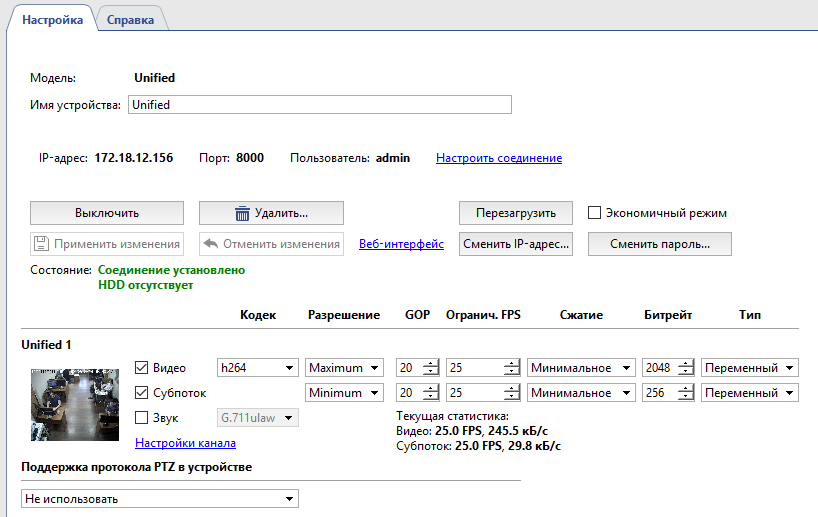Image resolution: width=818 pixels, height=517 pixels.
Task: Switch to the Справка tab
Action: coord(131,19)
